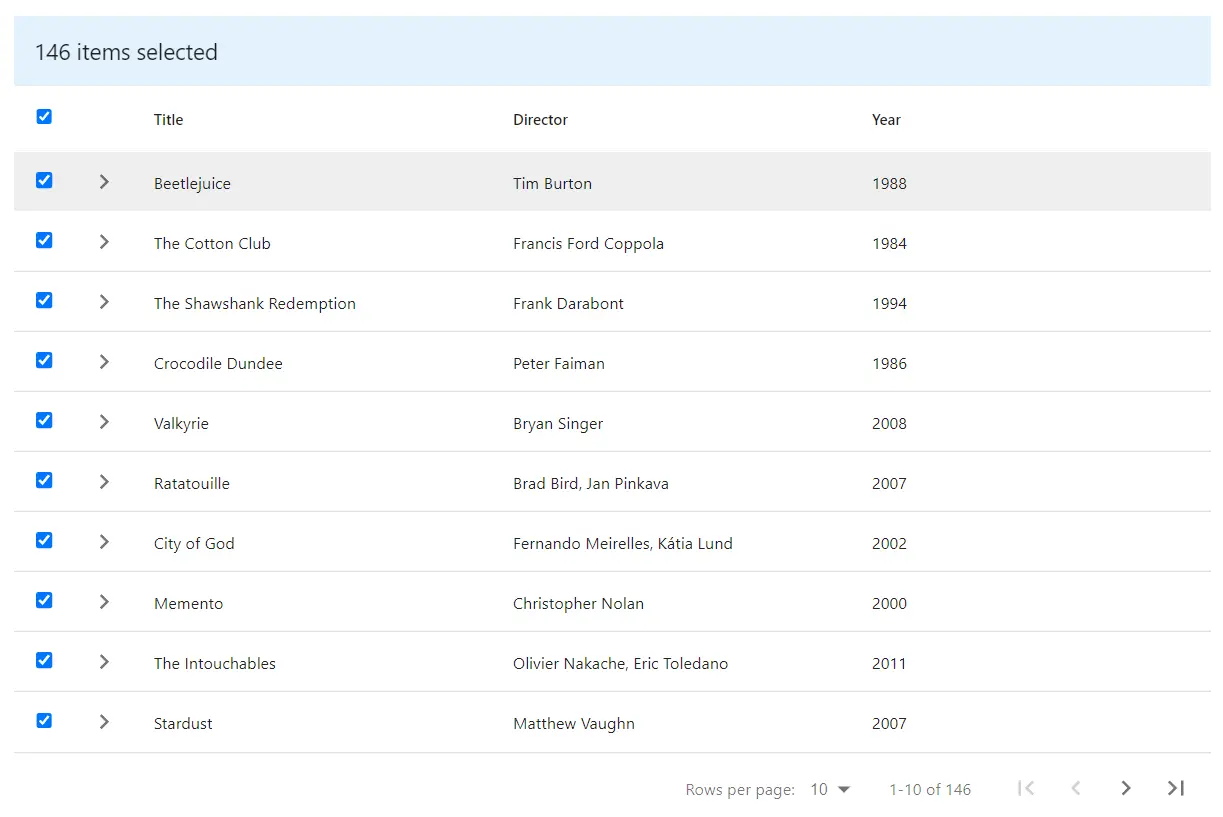
Task: Expand the Valkyrie row chevron
Action: pos(104,422)
